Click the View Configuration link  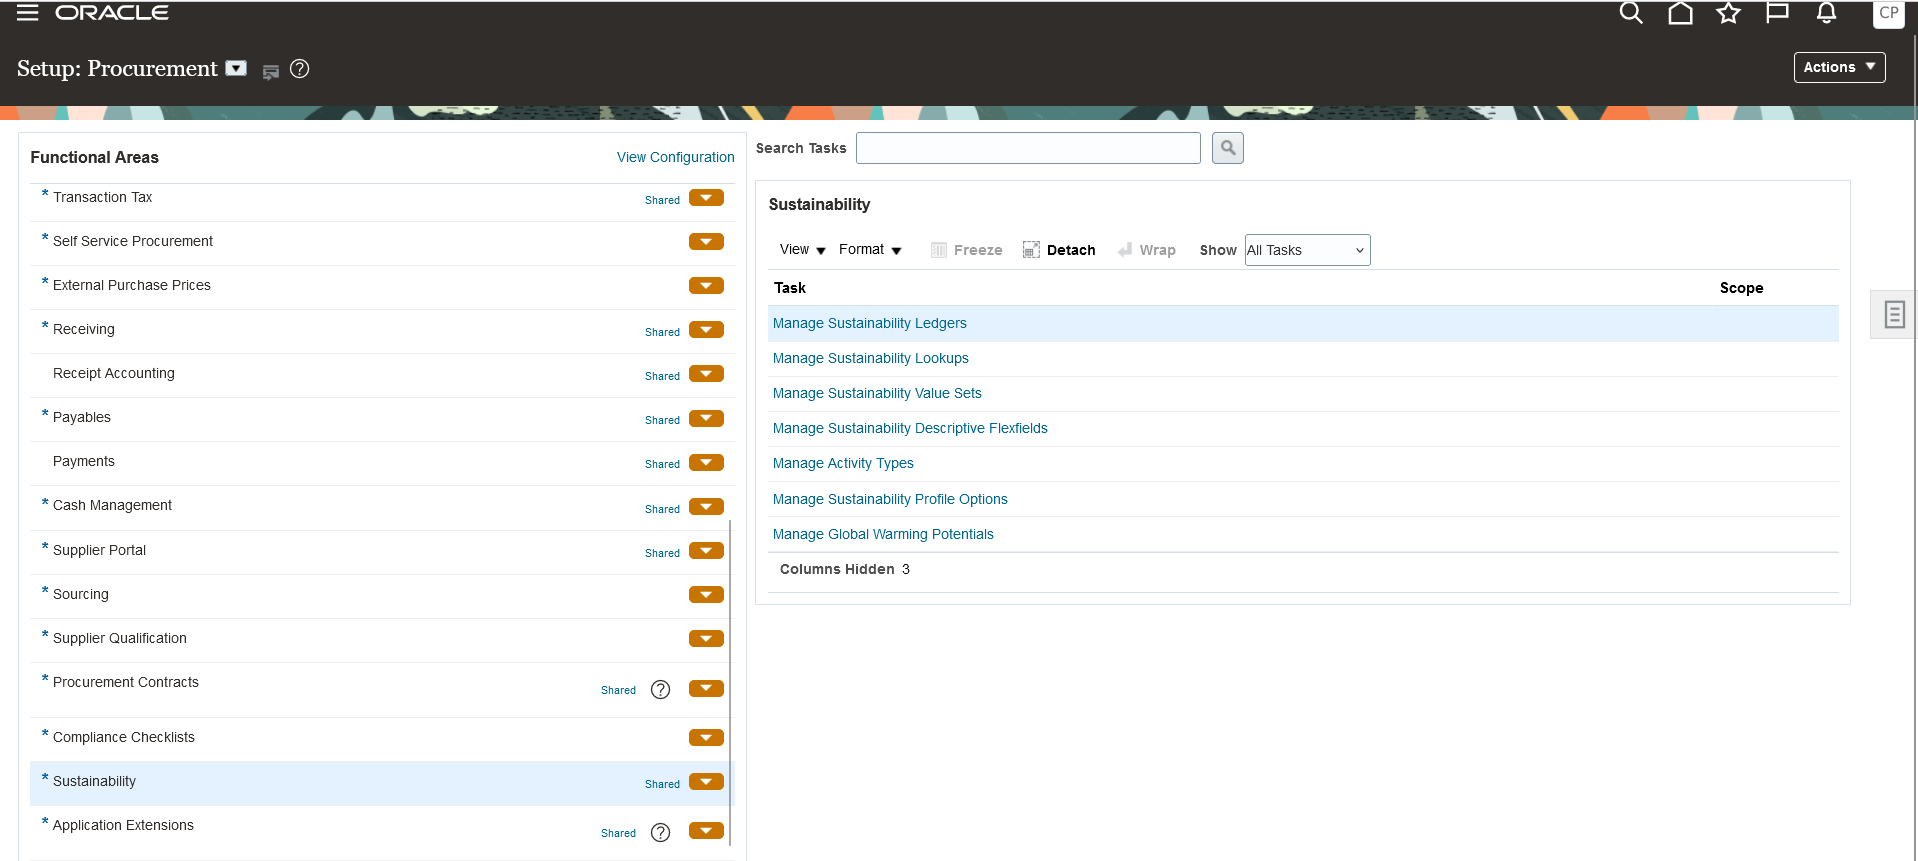[675, 157]
